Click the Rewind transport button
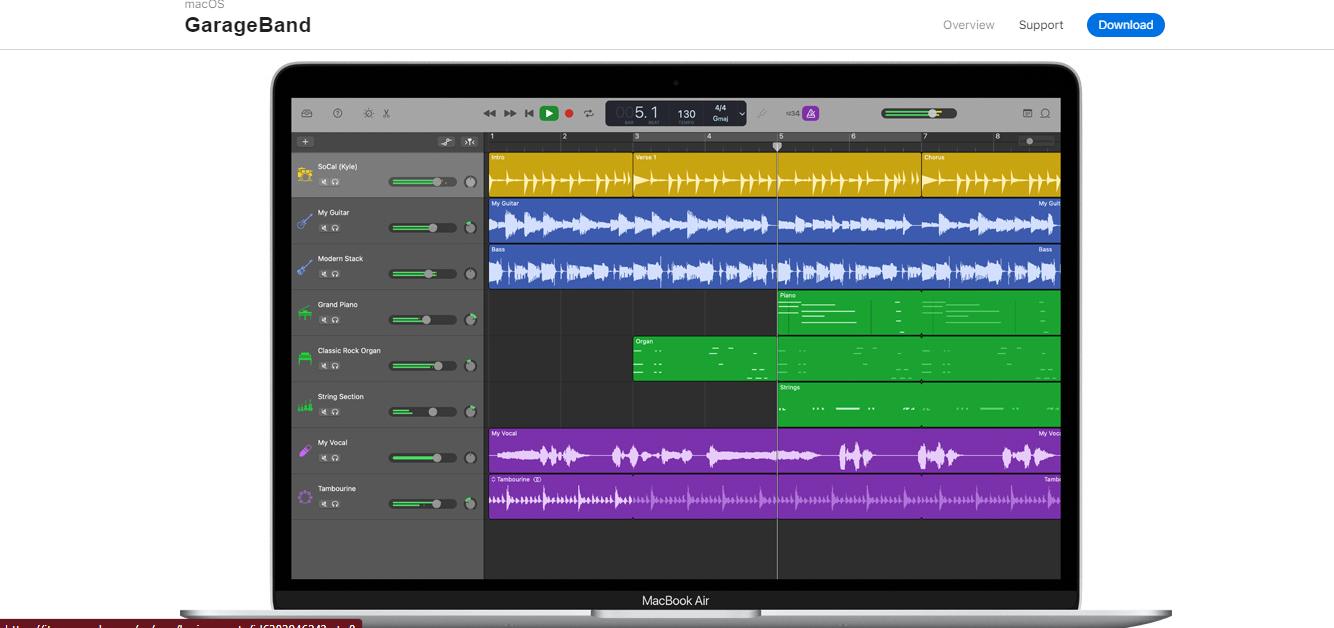 pyautogui.click(x=490, y=114)
